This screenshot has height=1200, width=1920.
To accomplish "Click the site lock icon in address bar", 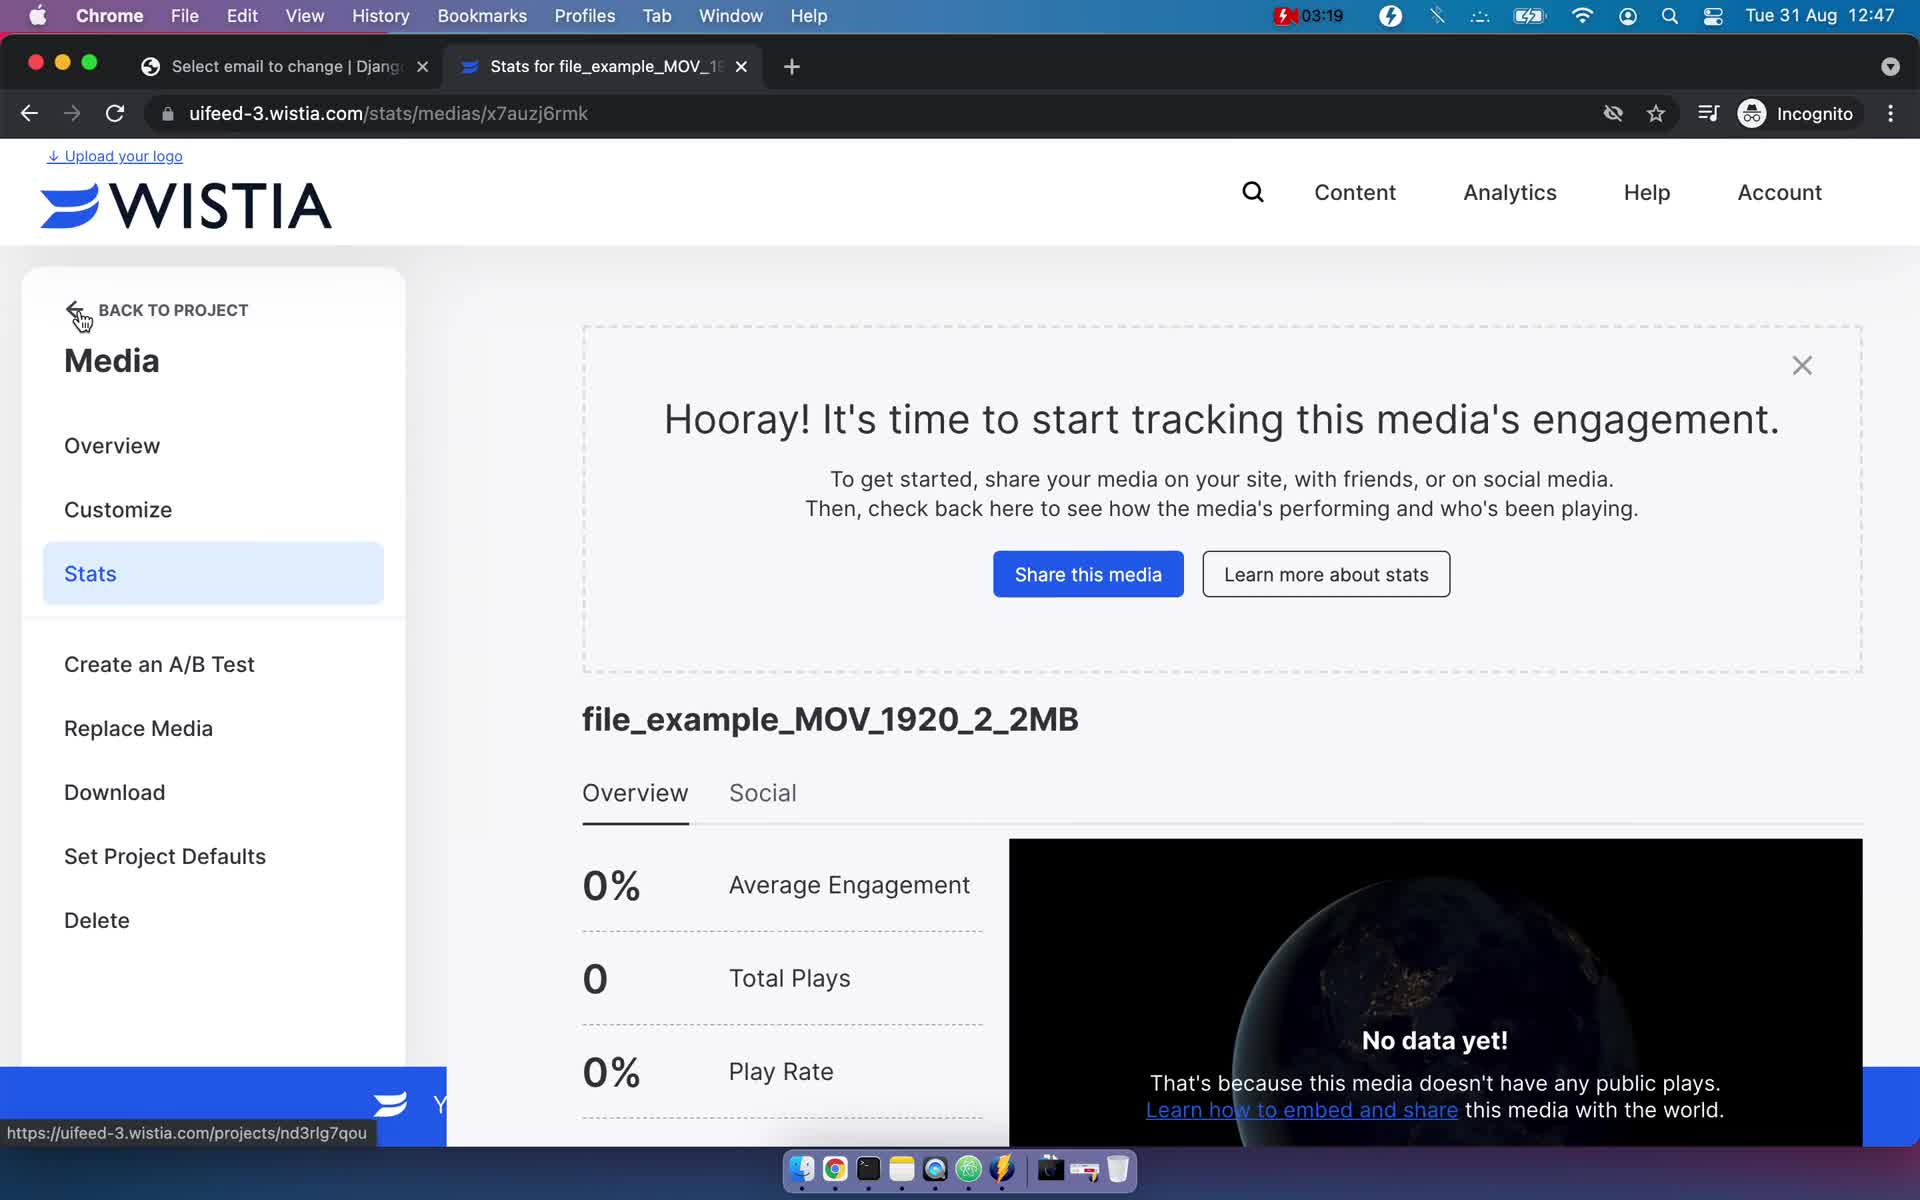I will (168, 113).
